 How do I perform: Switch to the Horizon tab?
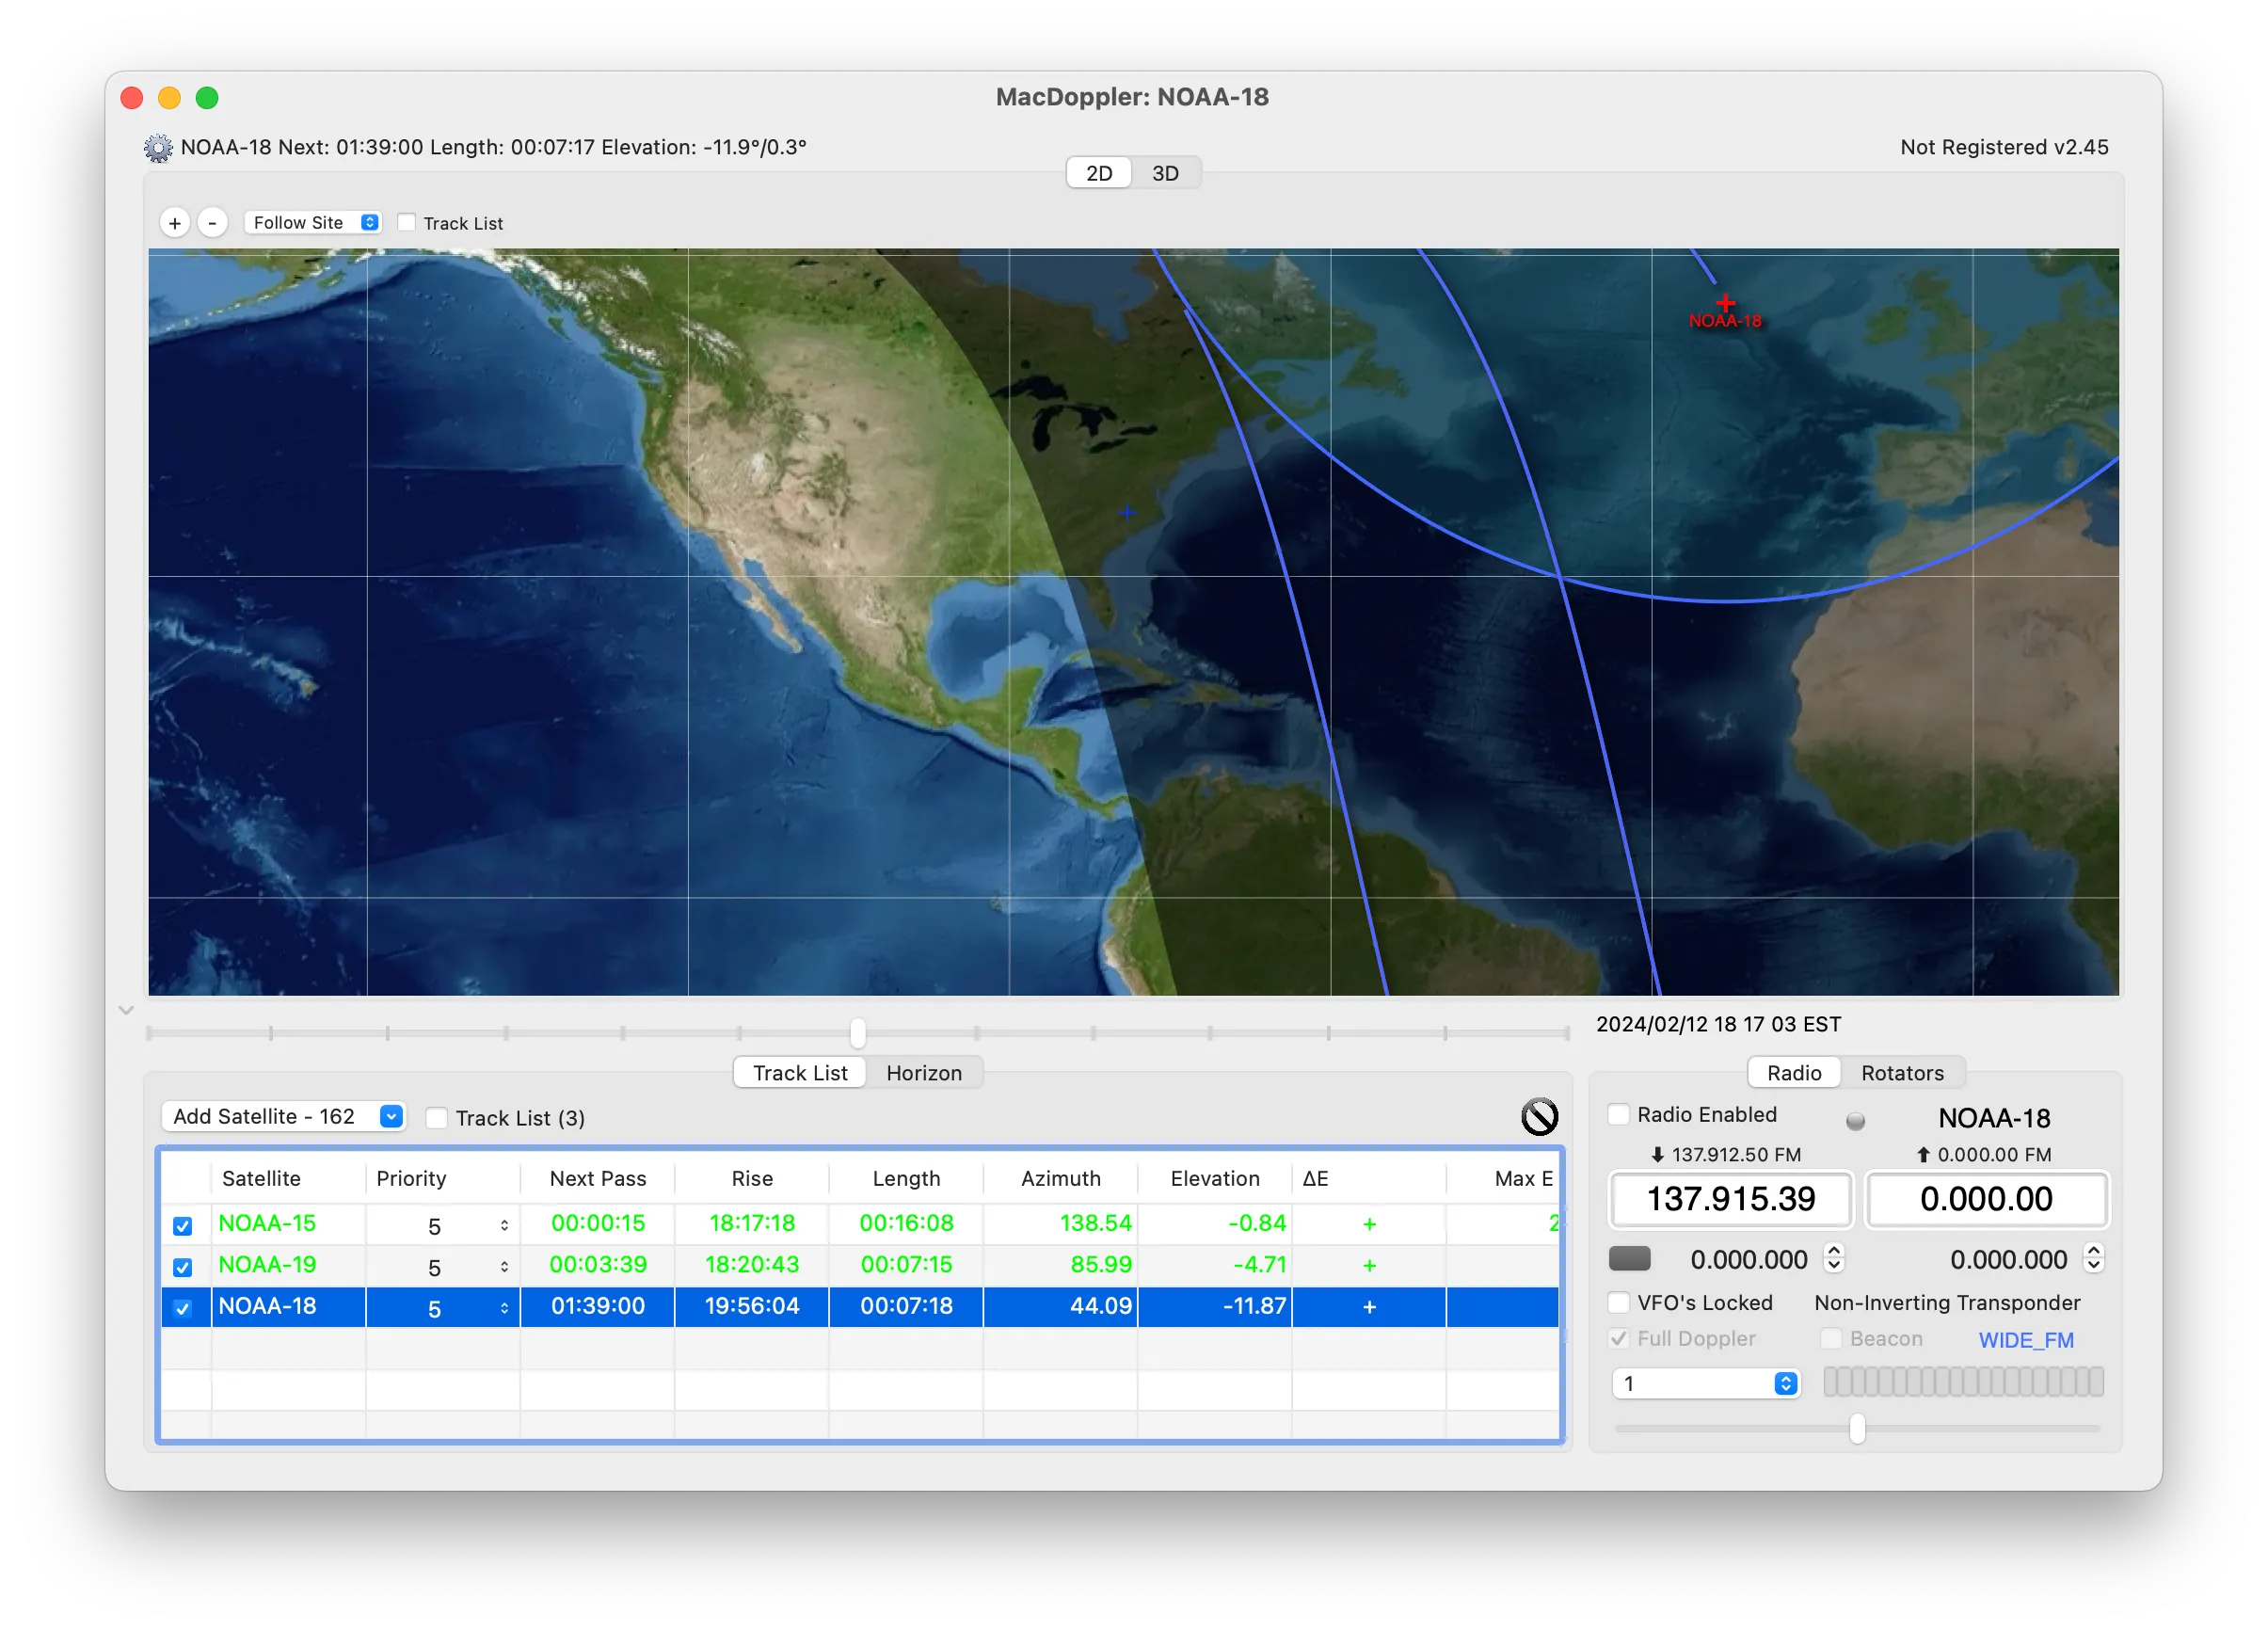[923, 1073]
